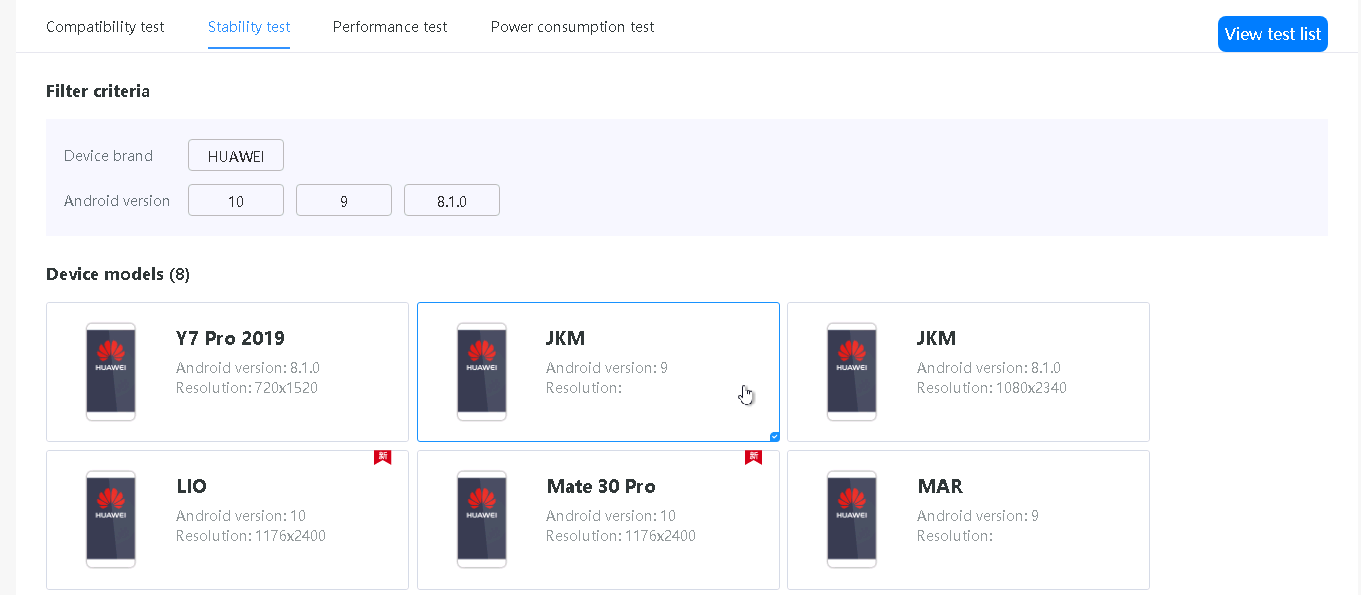
Task: Click the JKM Android 8.1.0 phone image
Action: pos(852,371)
